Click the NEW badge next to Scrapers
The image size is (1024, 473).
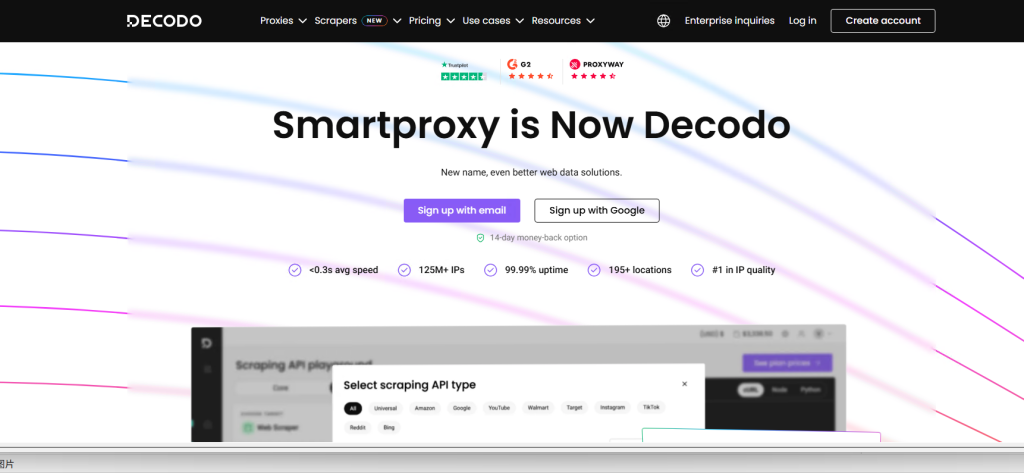(x=374, y=21)
